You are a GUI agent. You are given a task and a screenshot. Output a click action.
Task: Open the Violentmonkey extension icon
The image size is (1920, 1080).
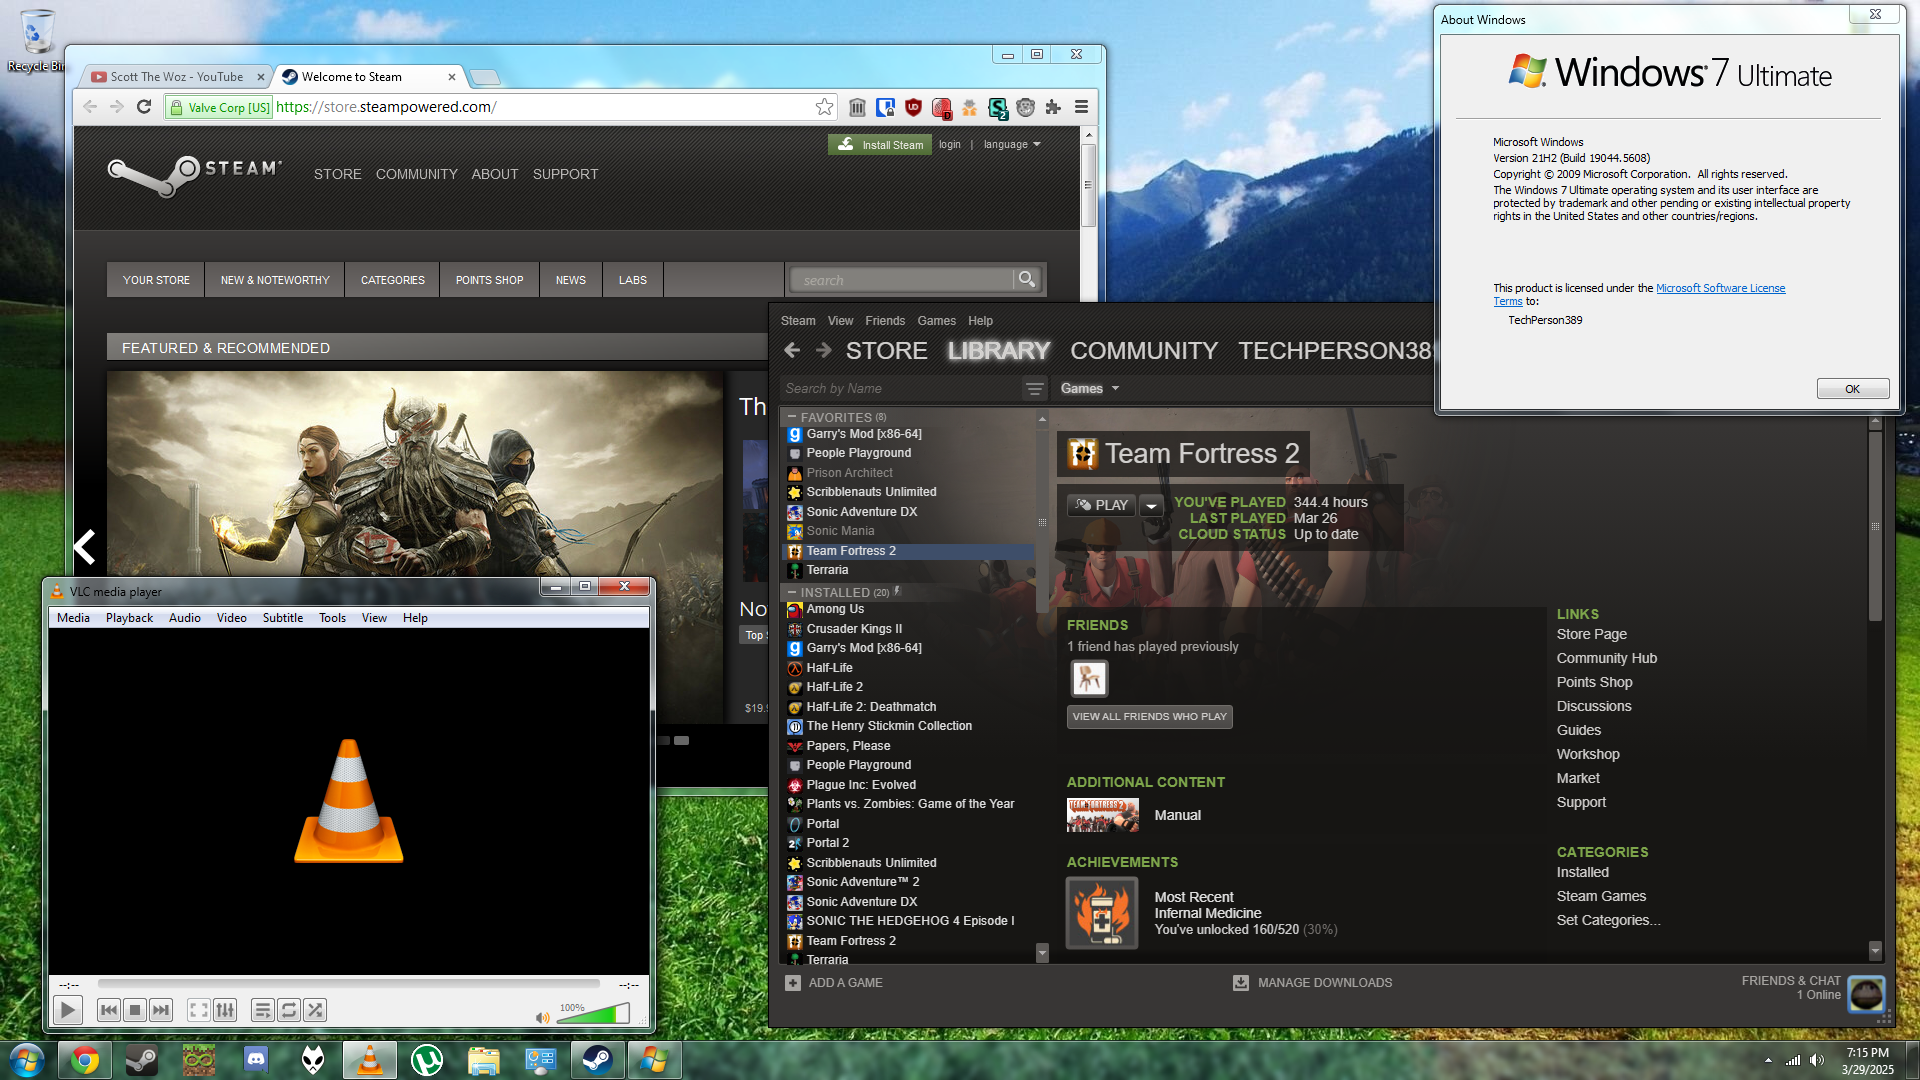pyautogui.click(x=1025, y=107)
